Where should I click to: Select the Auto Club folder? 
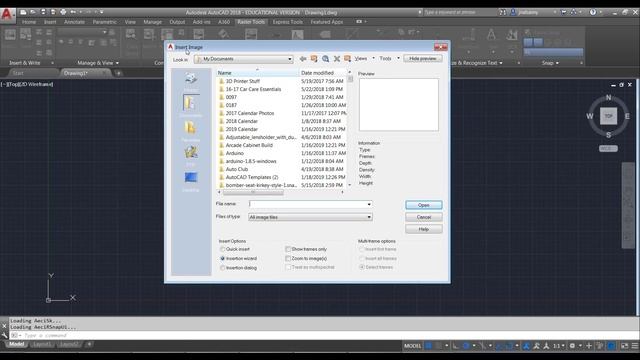[x=237, y=169]
